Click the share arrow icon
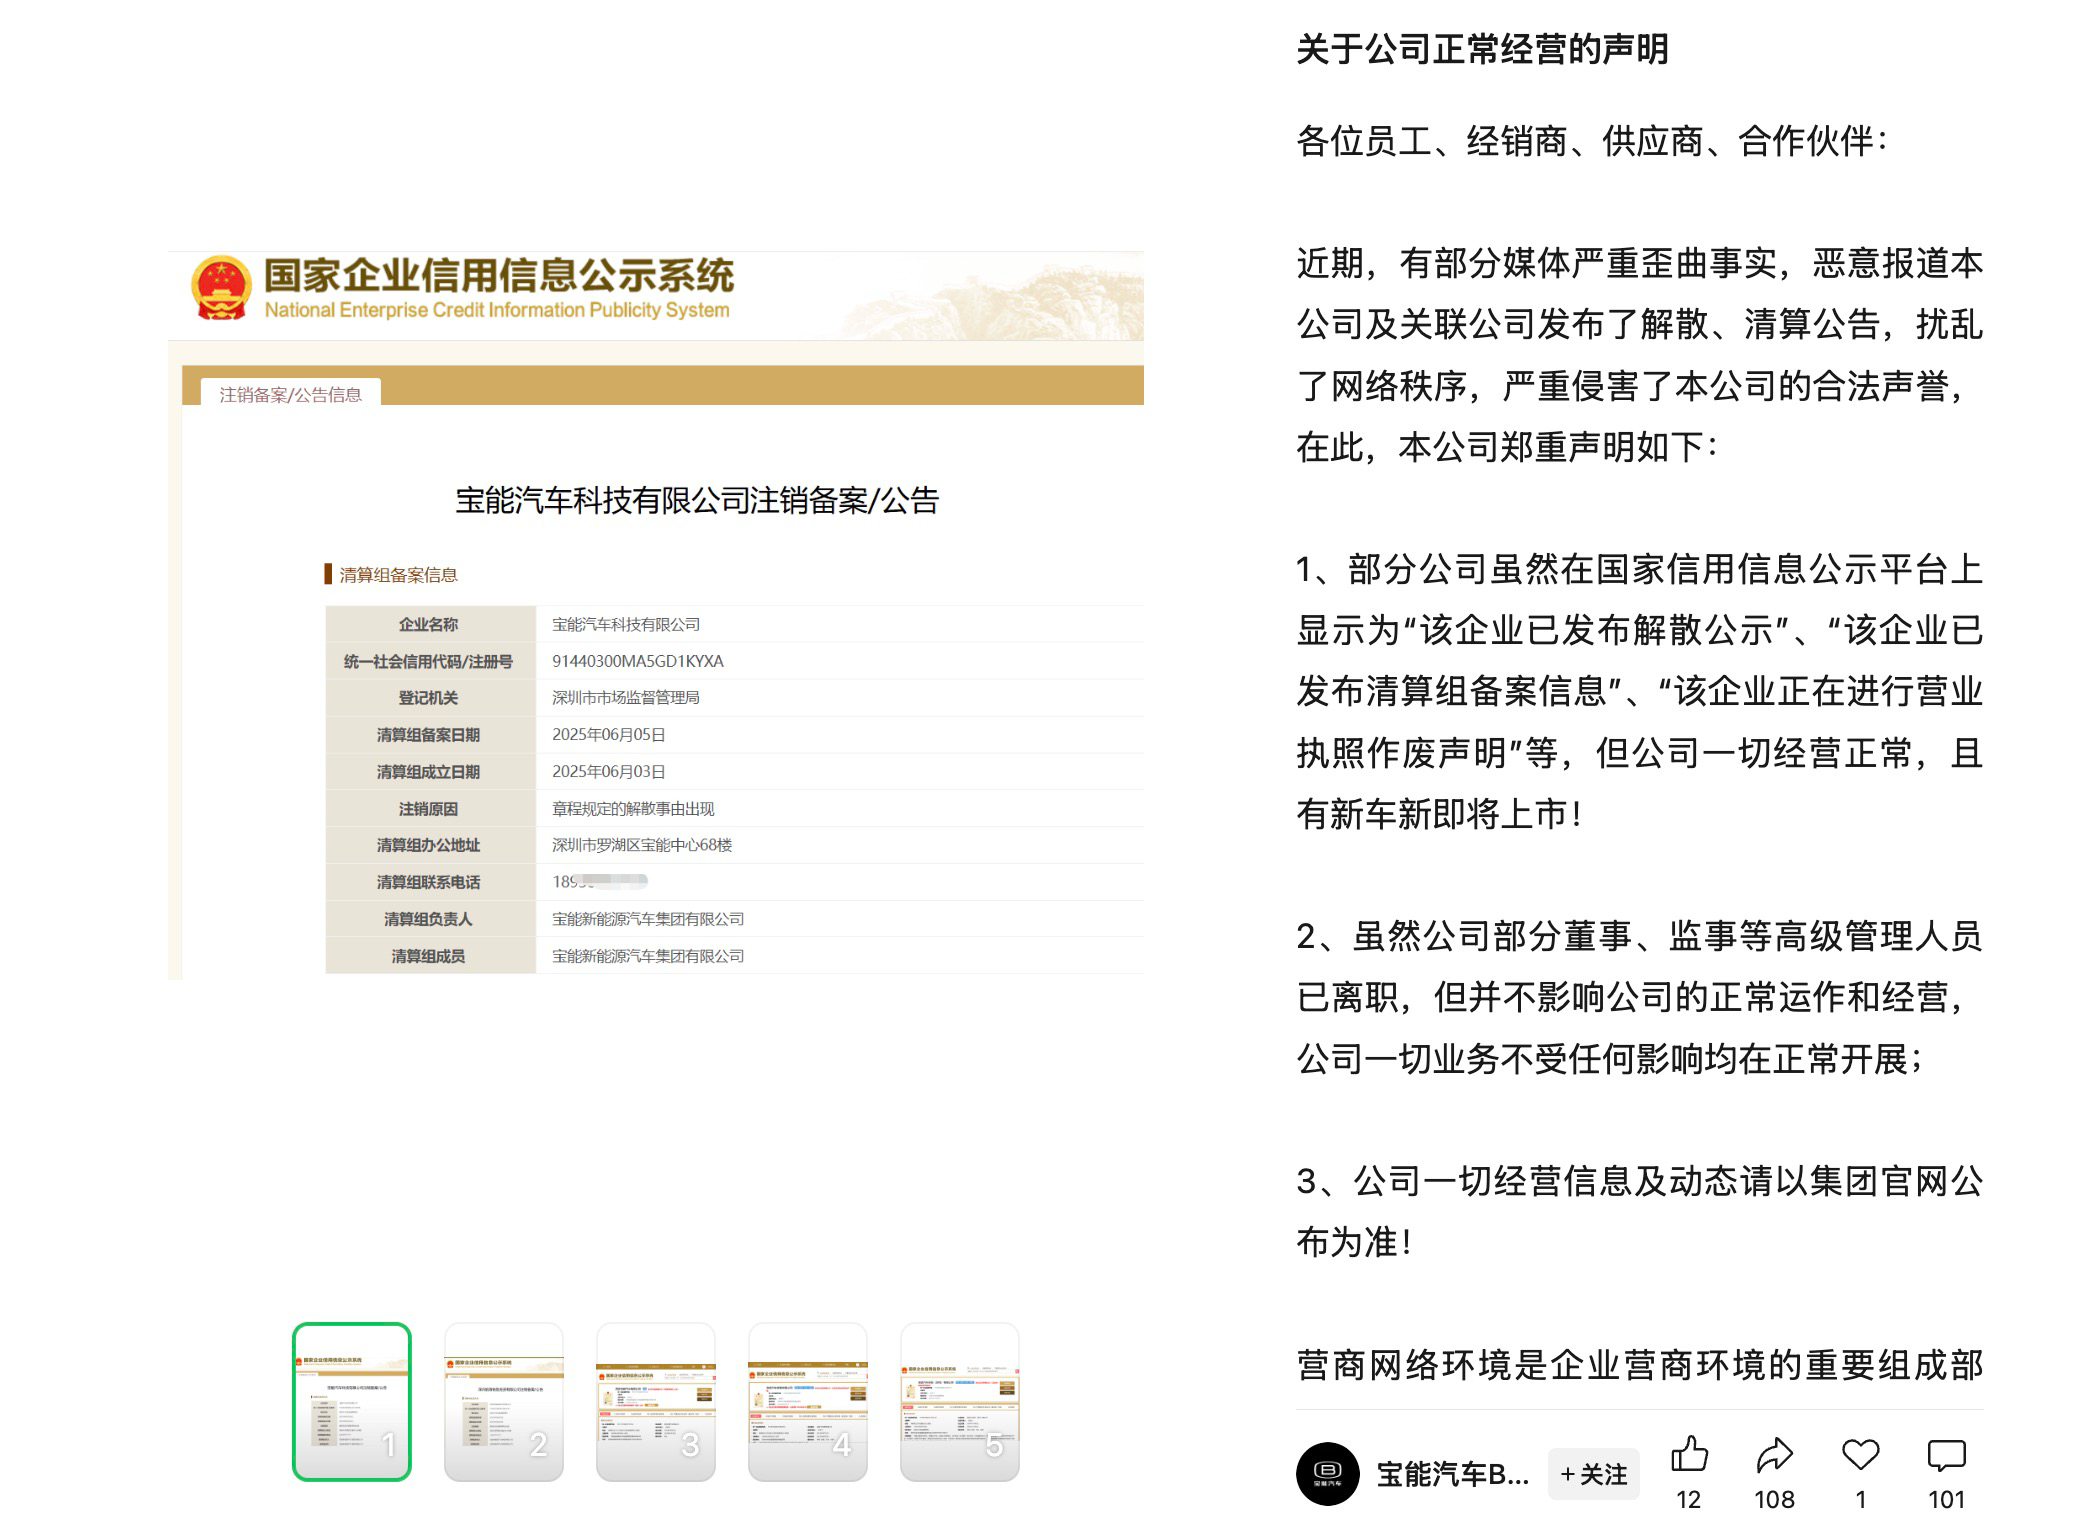Screen dimensions: 2098x1516 pos(1774,1455)
